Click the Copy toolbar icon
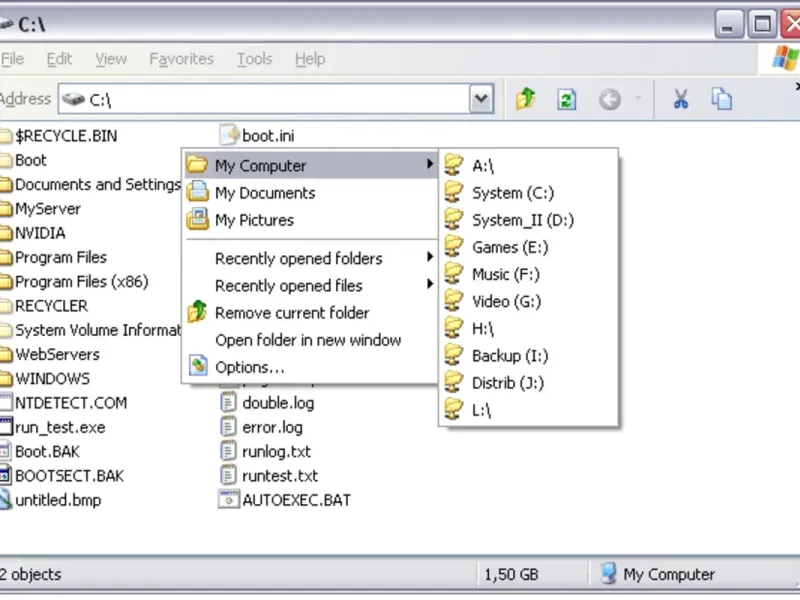The height and width of the screenshot is (600, 800). [x=721, y=99]
